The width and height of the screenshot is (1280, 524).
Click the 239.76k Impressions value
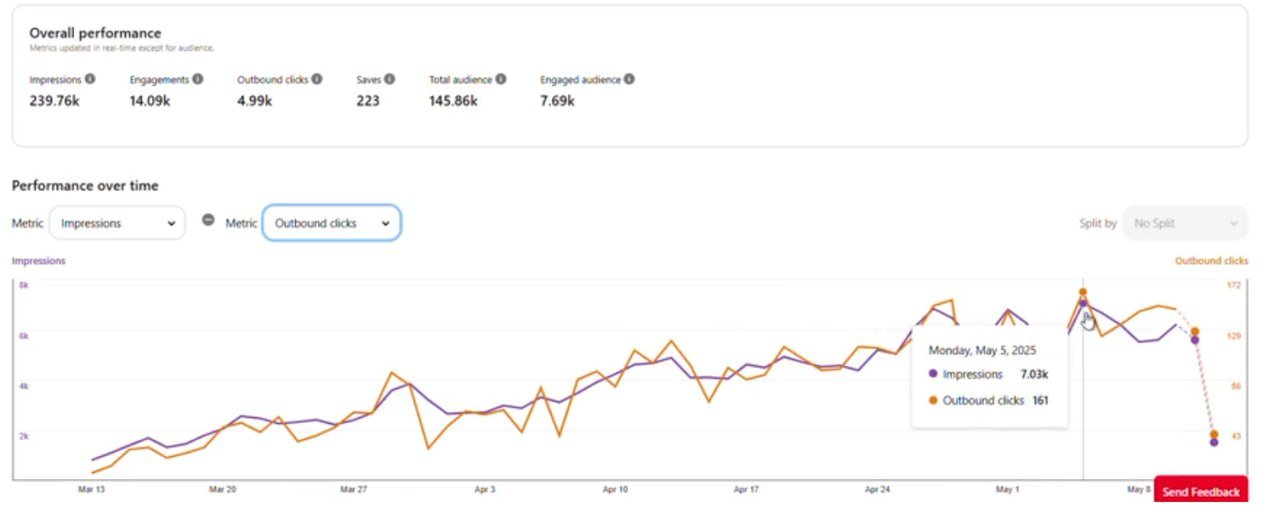click(54, 101)
